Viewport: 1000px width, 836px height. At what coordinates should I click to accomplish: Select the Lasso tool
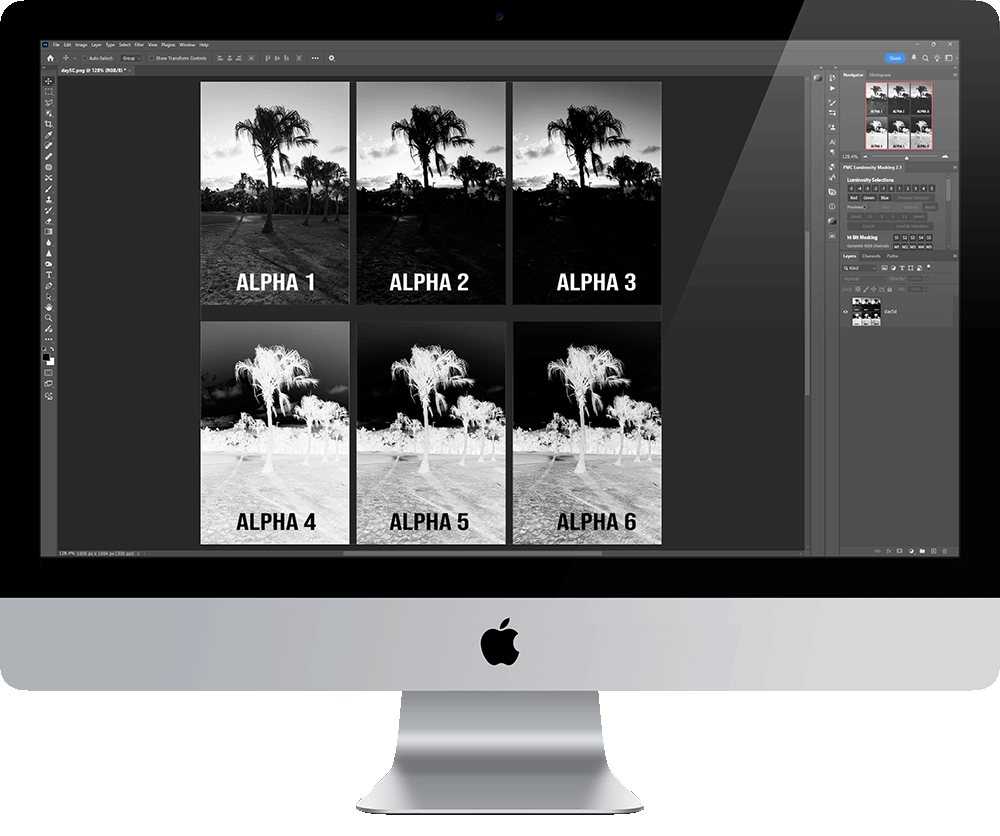point(49,102)
